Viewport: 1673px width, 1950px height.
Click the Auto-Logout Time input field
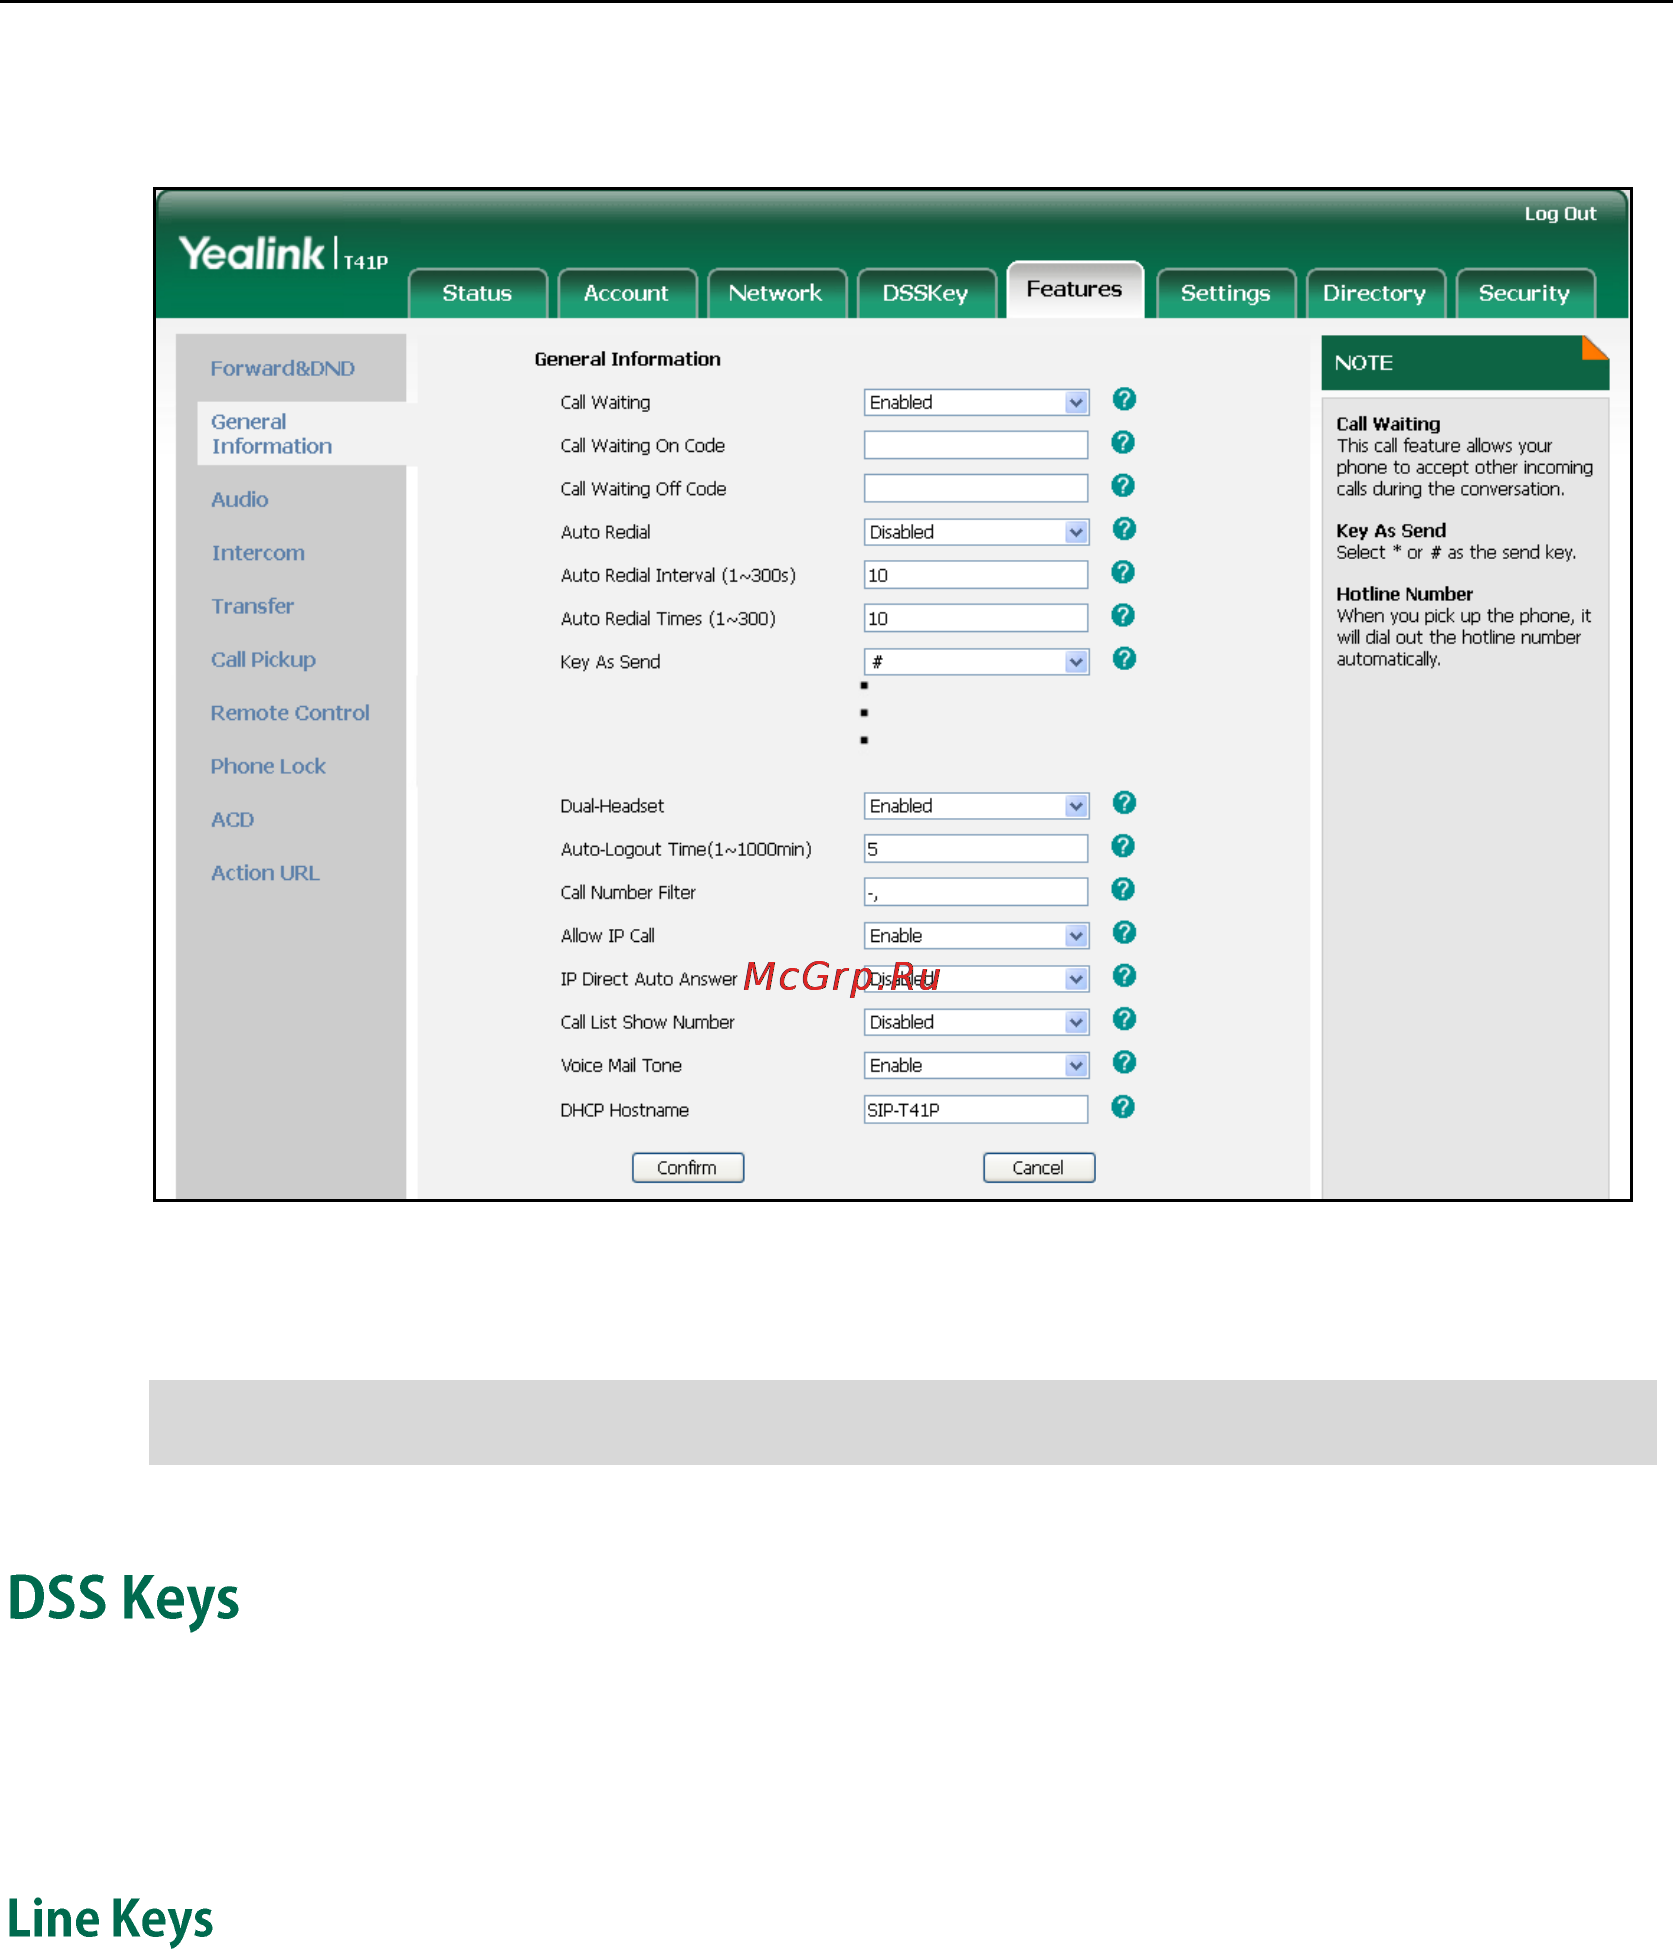click(x=976, y=849)
